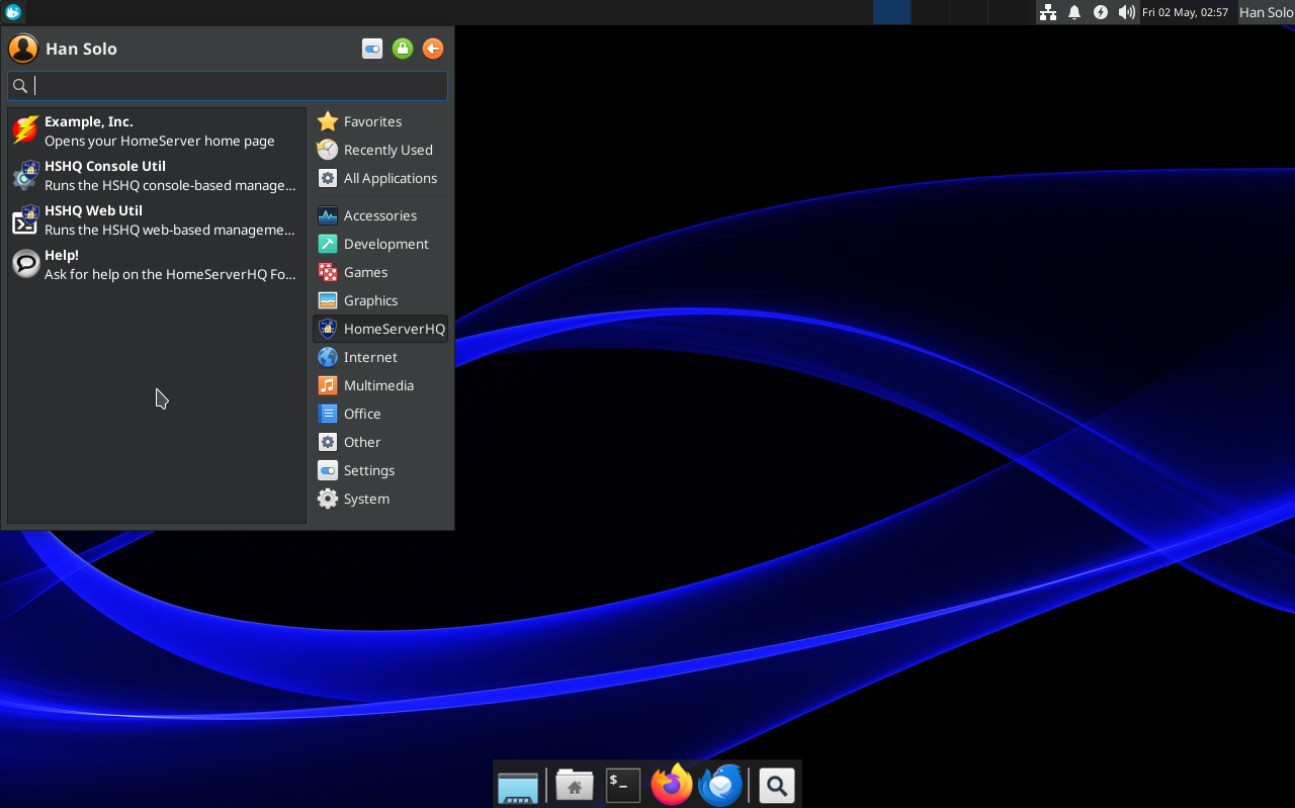The height and width of the screenshot is (808, 1295).
Task: Click the volume speaker icon in panel
Action: 1126,12
